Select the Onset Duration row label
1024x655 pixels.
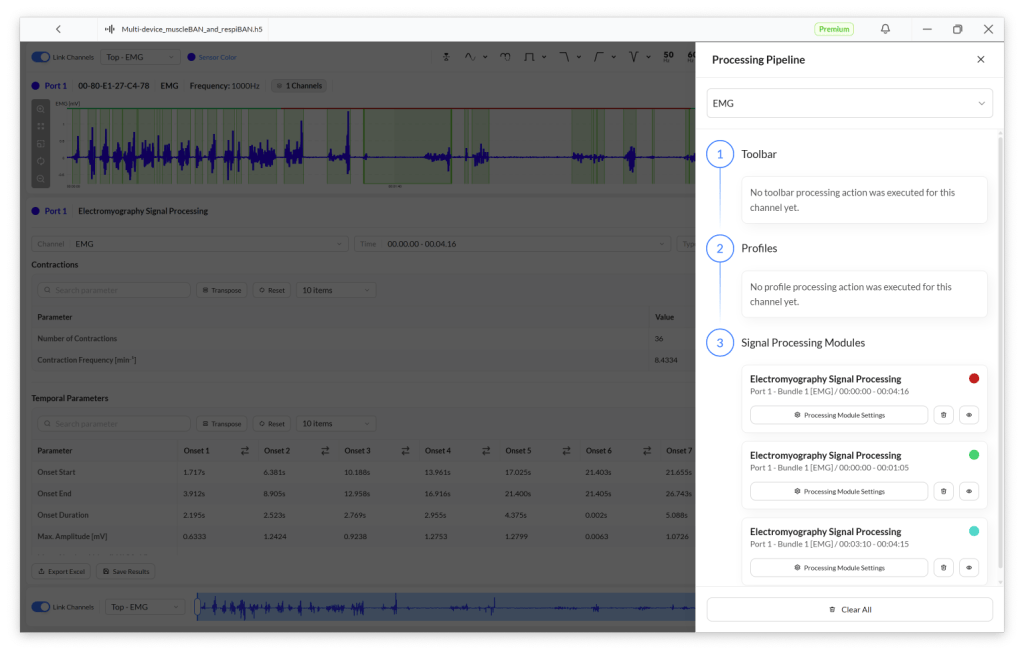(63, 515)
